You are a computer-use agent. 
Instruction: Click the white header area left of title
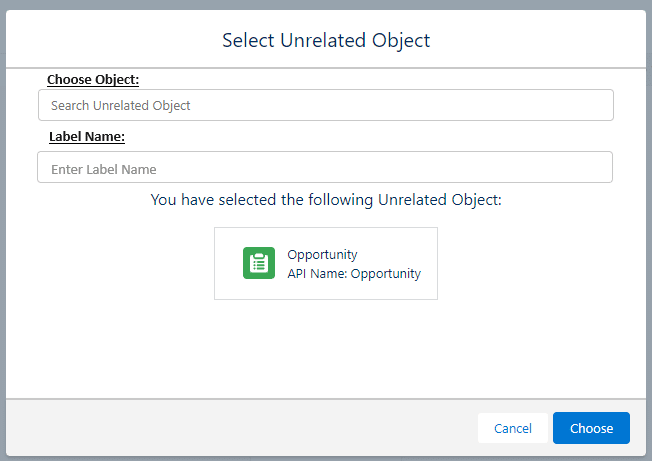[100, 41]
